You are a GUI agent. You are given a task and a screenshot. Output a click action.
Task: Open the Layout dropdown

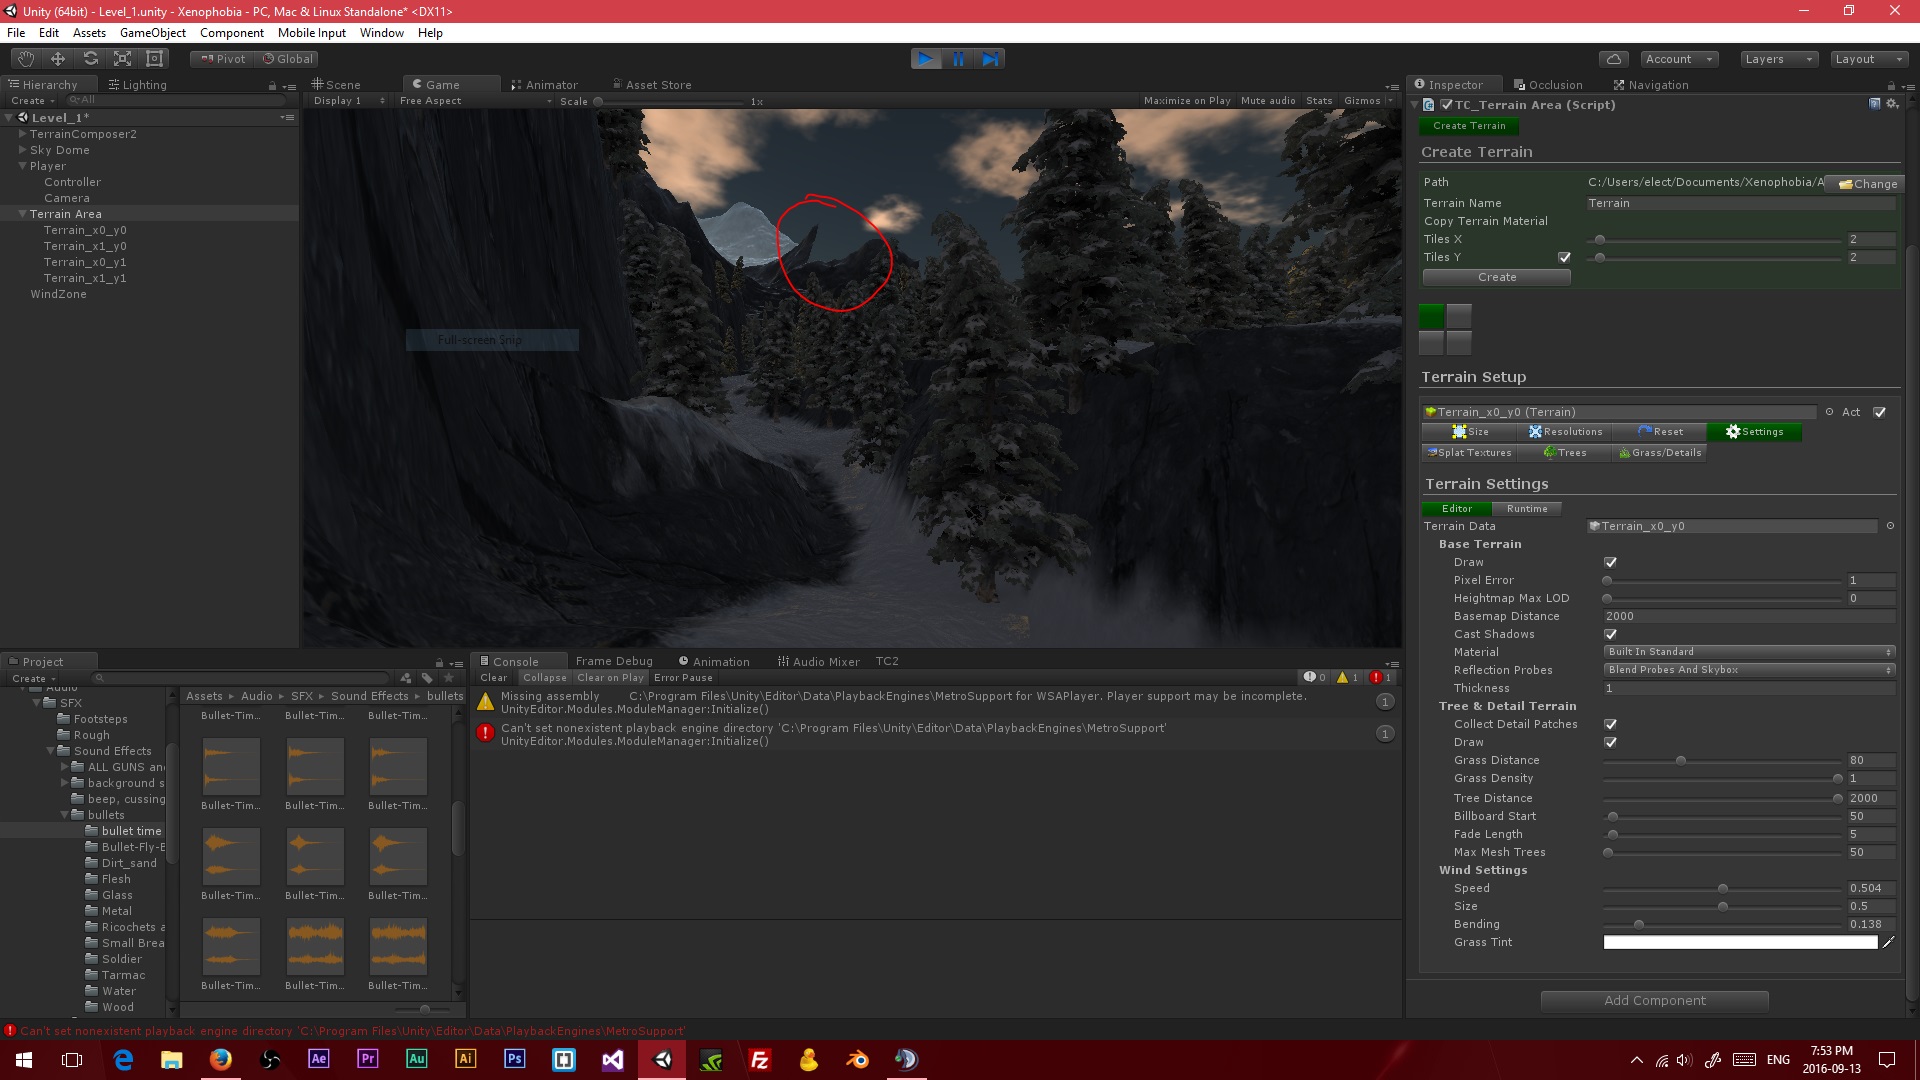tap(1868, 59)
